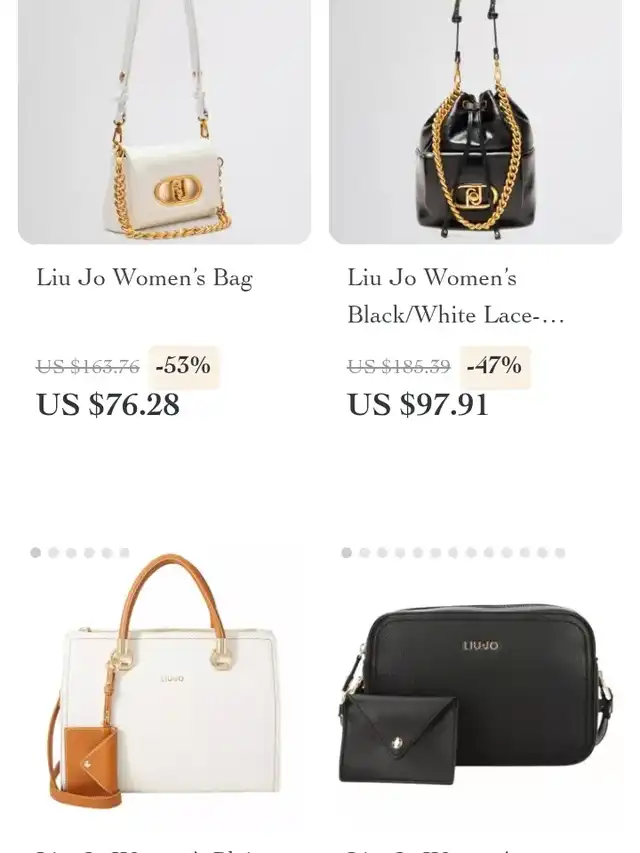Select last carousel dot above white tote
The height and width of the screenshot is (853, 640).
tap(125, 553)
